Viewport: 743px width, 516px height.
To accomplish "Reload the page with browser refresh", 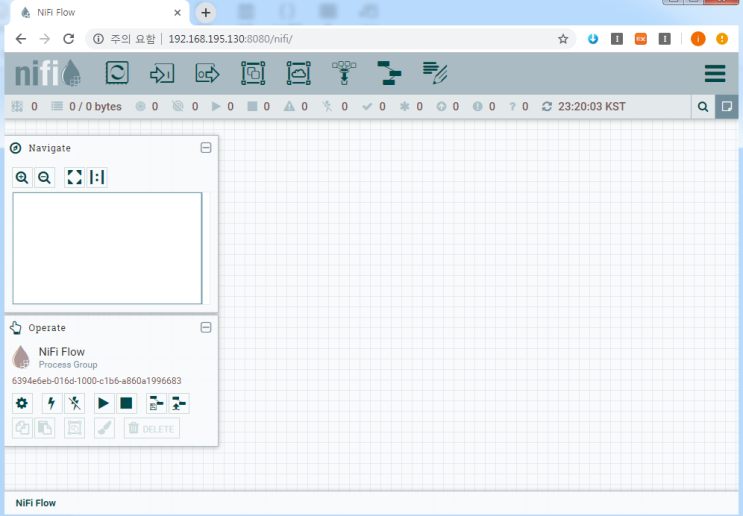I will click(x=69, y=39).
